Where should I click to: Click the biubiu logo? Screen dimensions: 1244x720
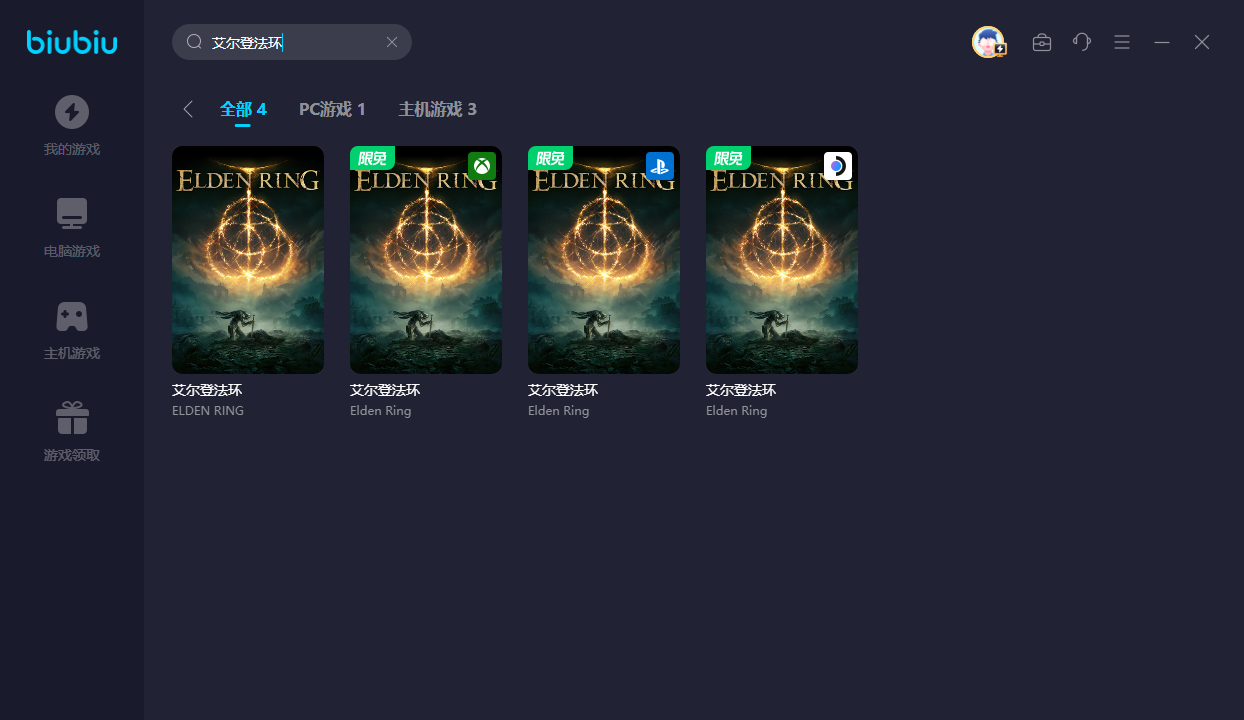point(72,42)
